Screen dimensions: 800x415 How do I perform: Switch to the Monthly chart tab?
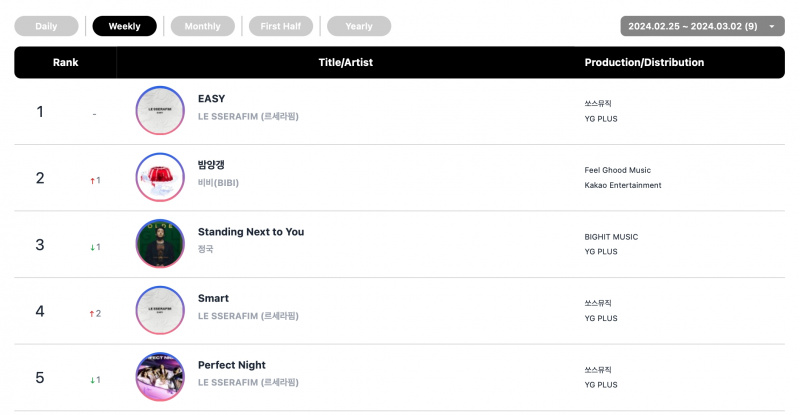(203, 26)
